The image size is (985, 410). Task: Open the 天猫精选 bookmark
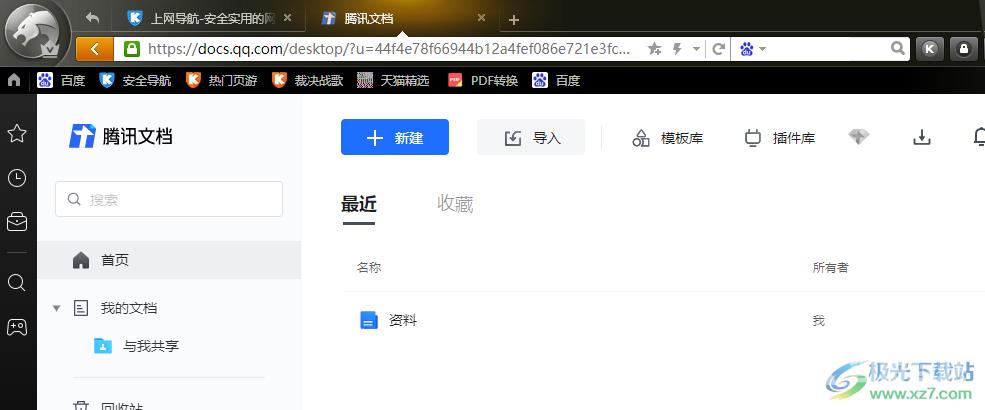(393, 80)
